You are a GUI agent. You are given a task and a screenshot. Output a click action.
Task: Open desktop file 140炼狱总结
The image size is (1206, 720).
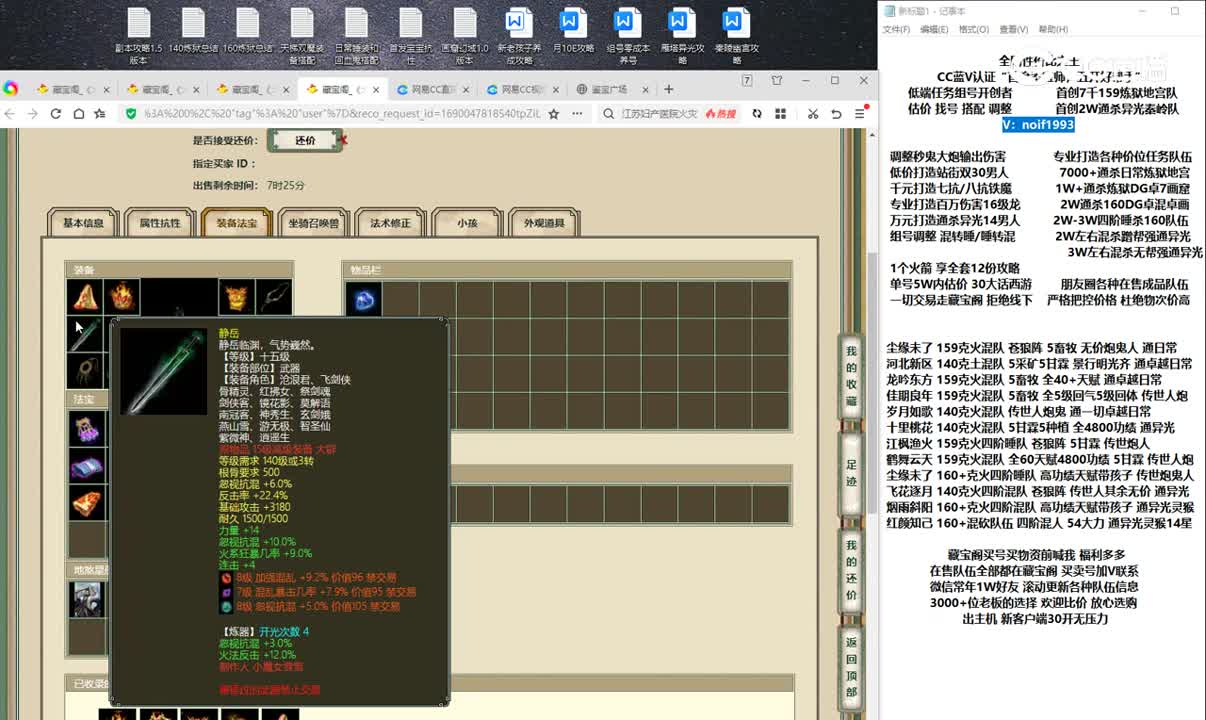[x=193, y=30]
